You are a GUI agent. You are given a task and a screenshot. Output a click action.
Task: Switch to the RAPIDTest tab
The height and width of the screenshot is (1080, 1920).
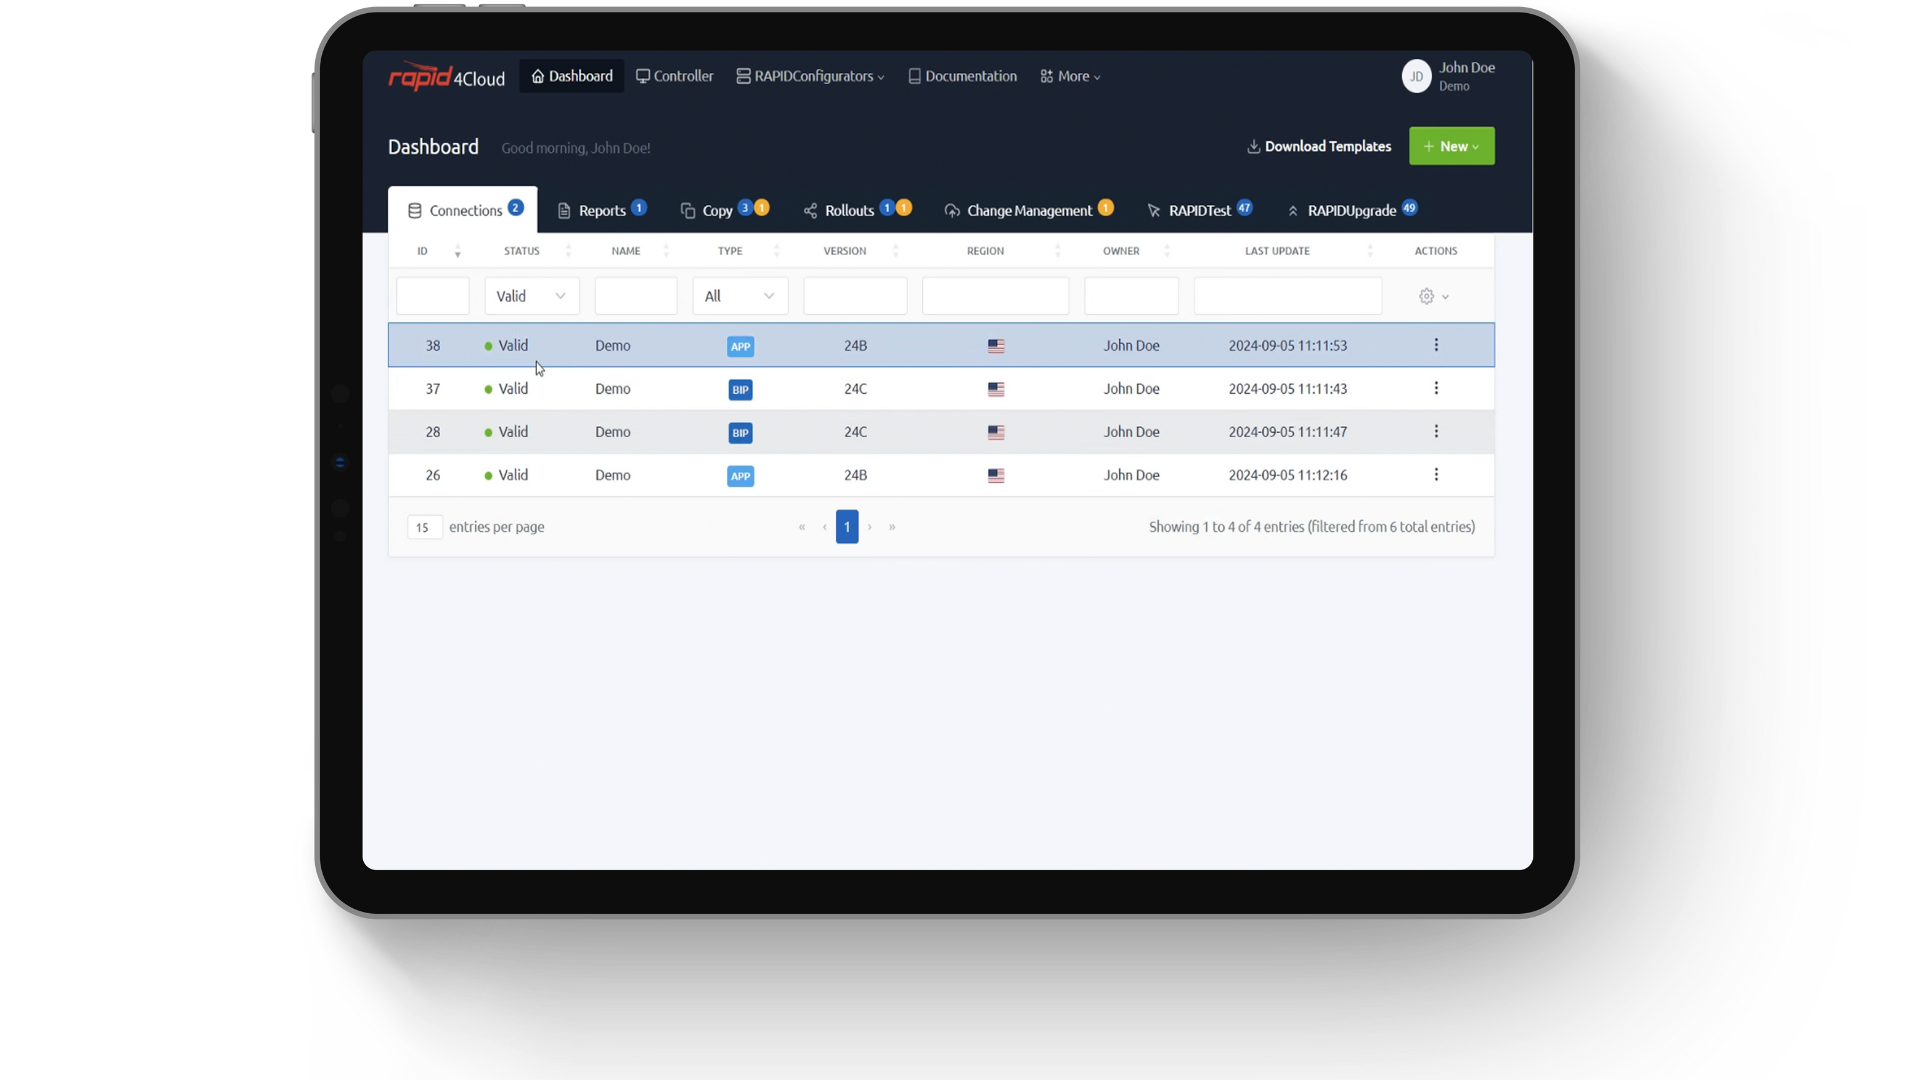click(1199, 210)
